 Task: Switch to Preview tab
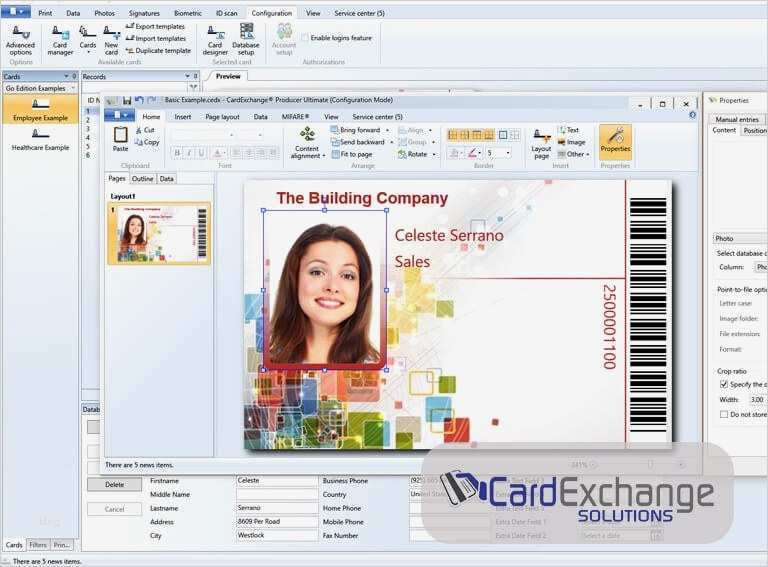pyautogui.click(x=228, y=76)
